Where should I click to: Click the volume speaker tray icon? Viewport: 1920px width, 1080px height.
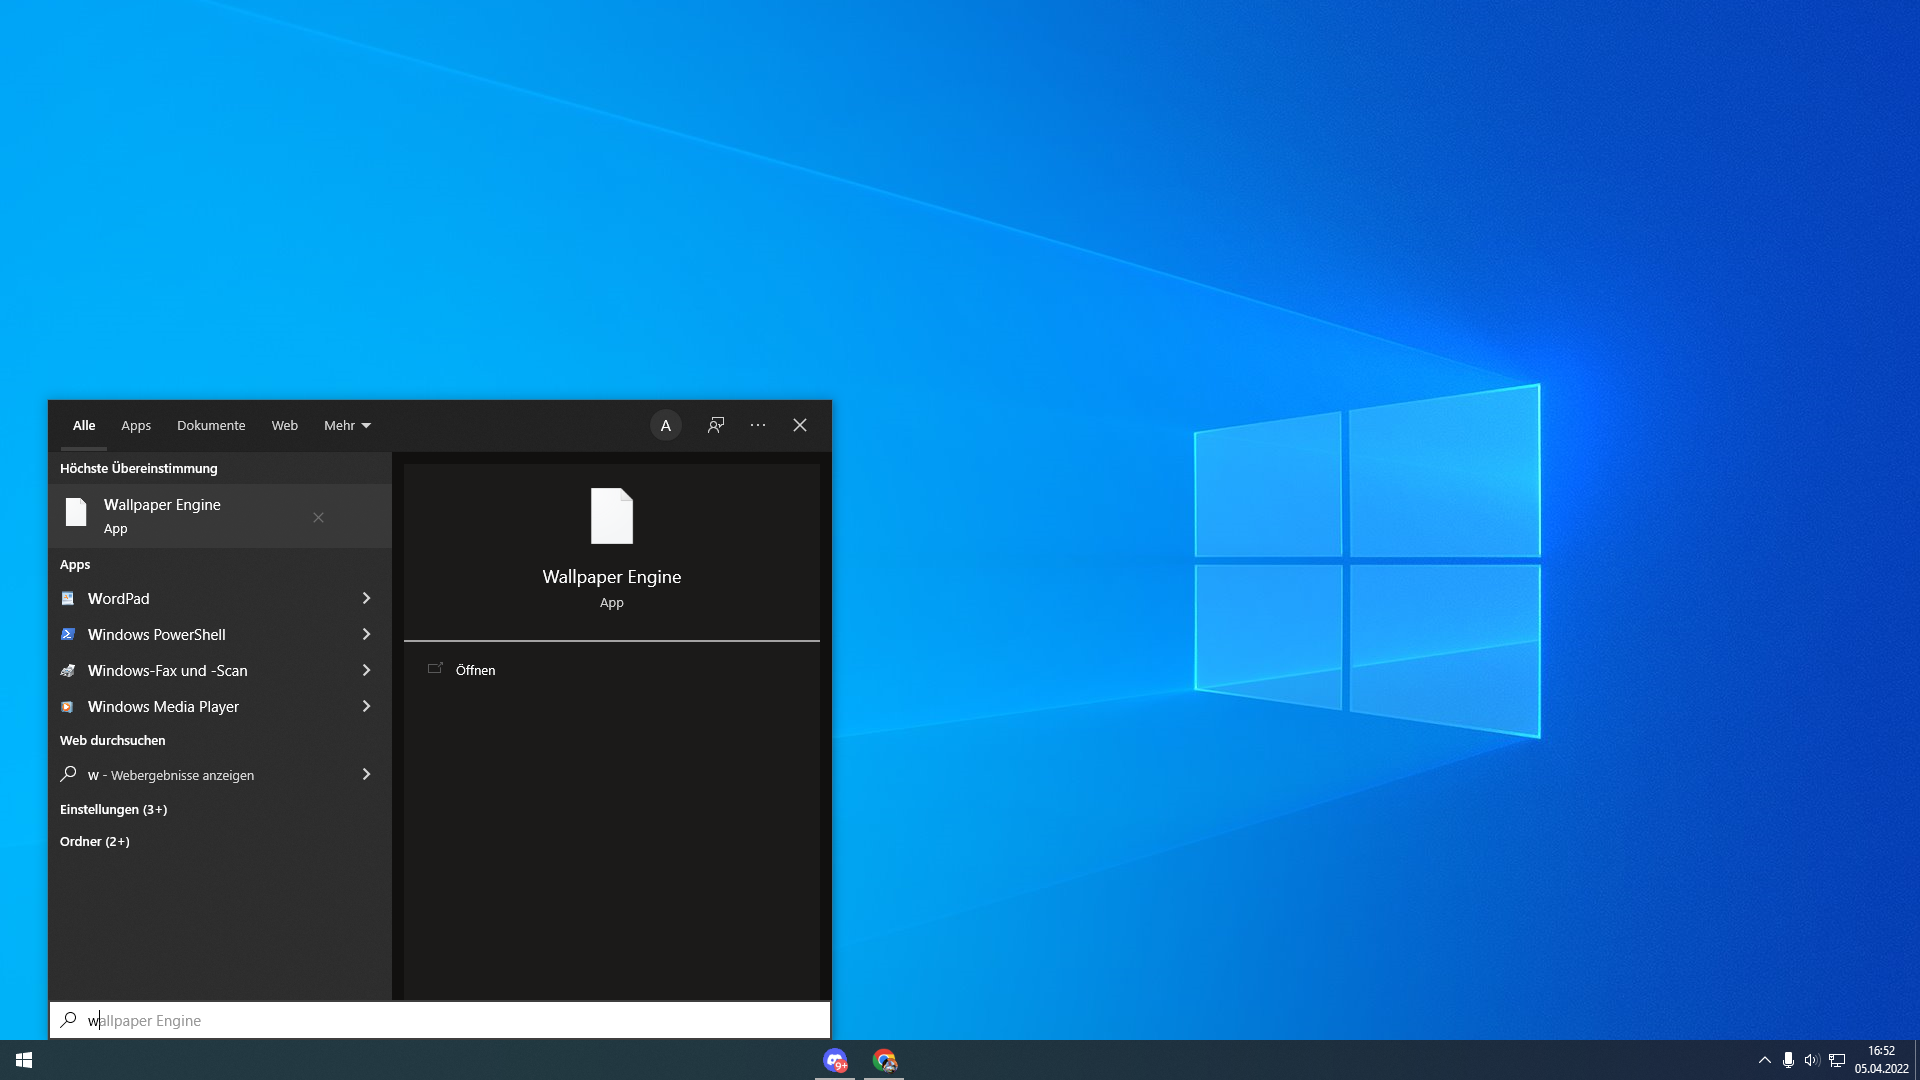[x=1811, y=1060]
